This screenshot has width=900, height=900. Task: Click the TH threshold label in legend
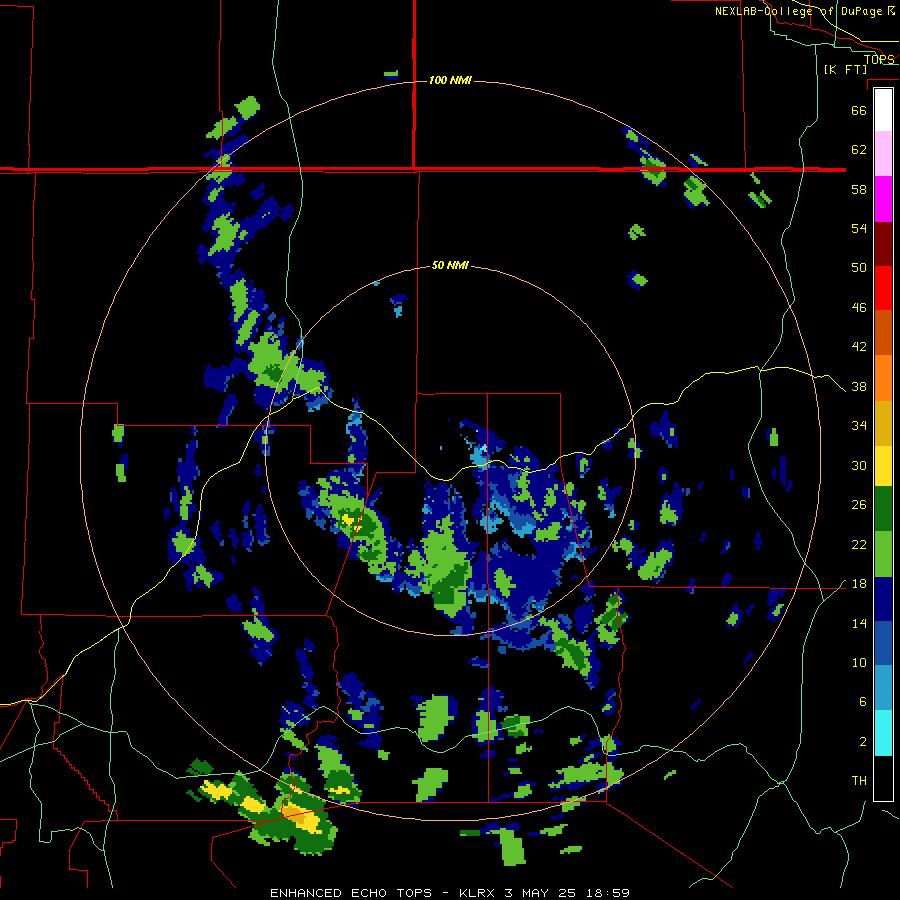(859, 781)
